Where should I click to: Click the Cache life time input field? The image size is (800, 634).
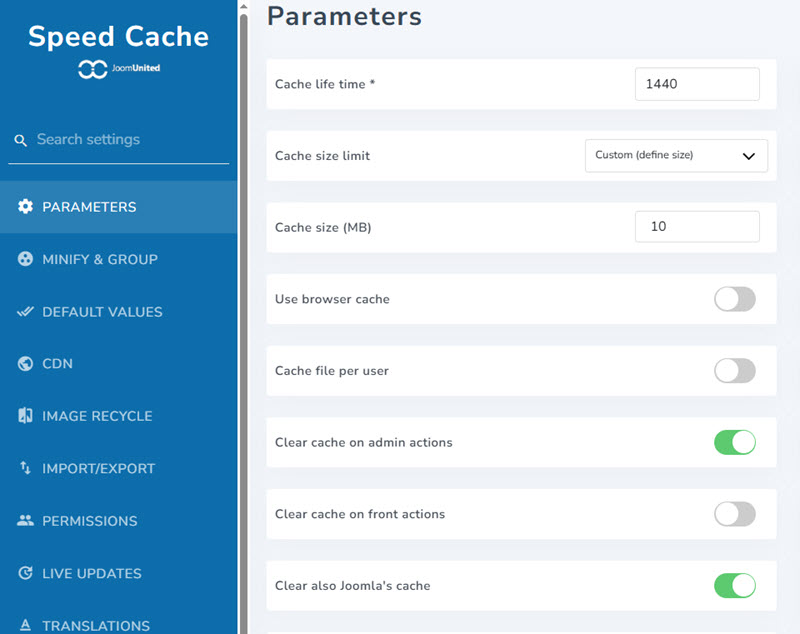click(x=697, y=84)
